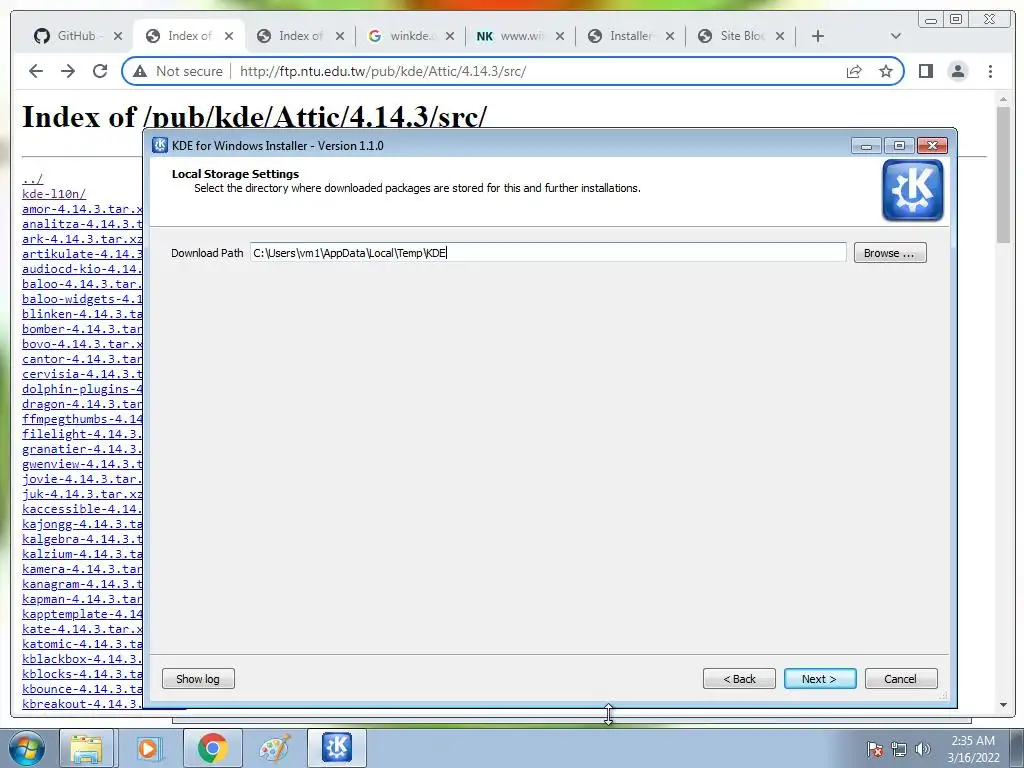
Task: Launch Windows Media Player from taskbar
Action: pos(148,748)
